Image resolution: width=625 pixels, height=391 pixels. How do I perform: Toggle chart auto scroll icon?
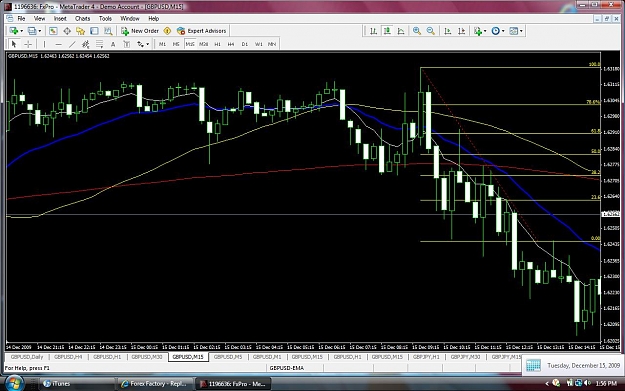click(x=448, y=31)
